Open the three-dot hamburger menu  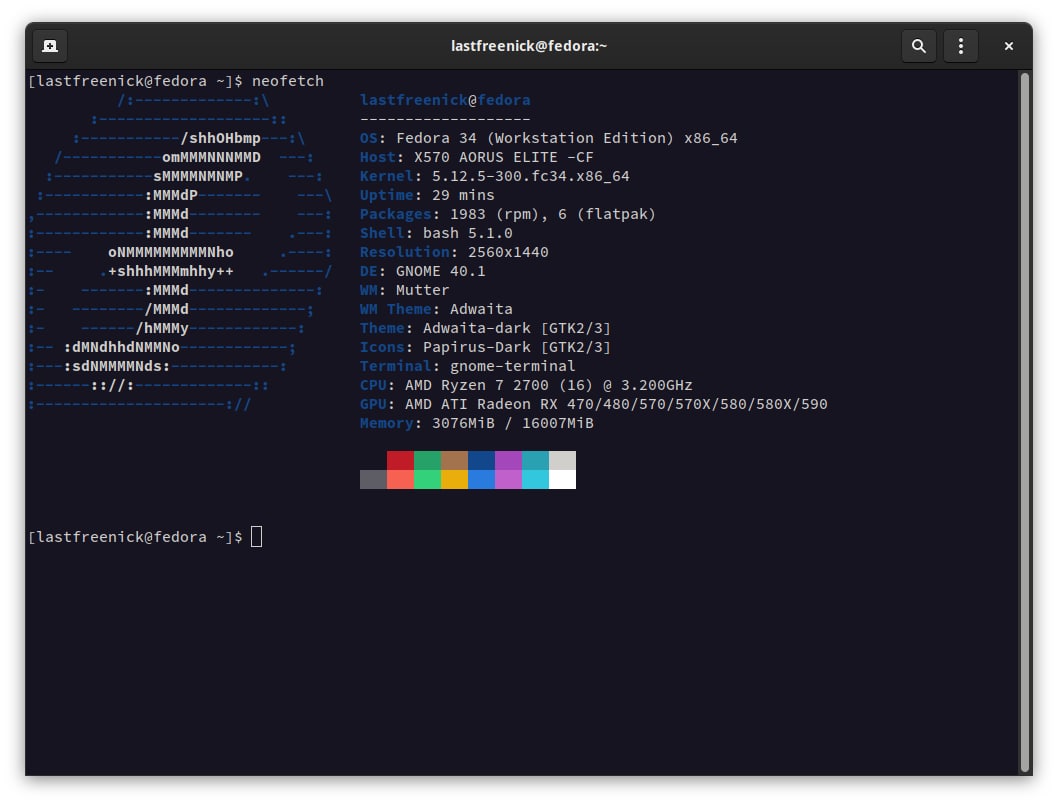click(x=961, y=46)
